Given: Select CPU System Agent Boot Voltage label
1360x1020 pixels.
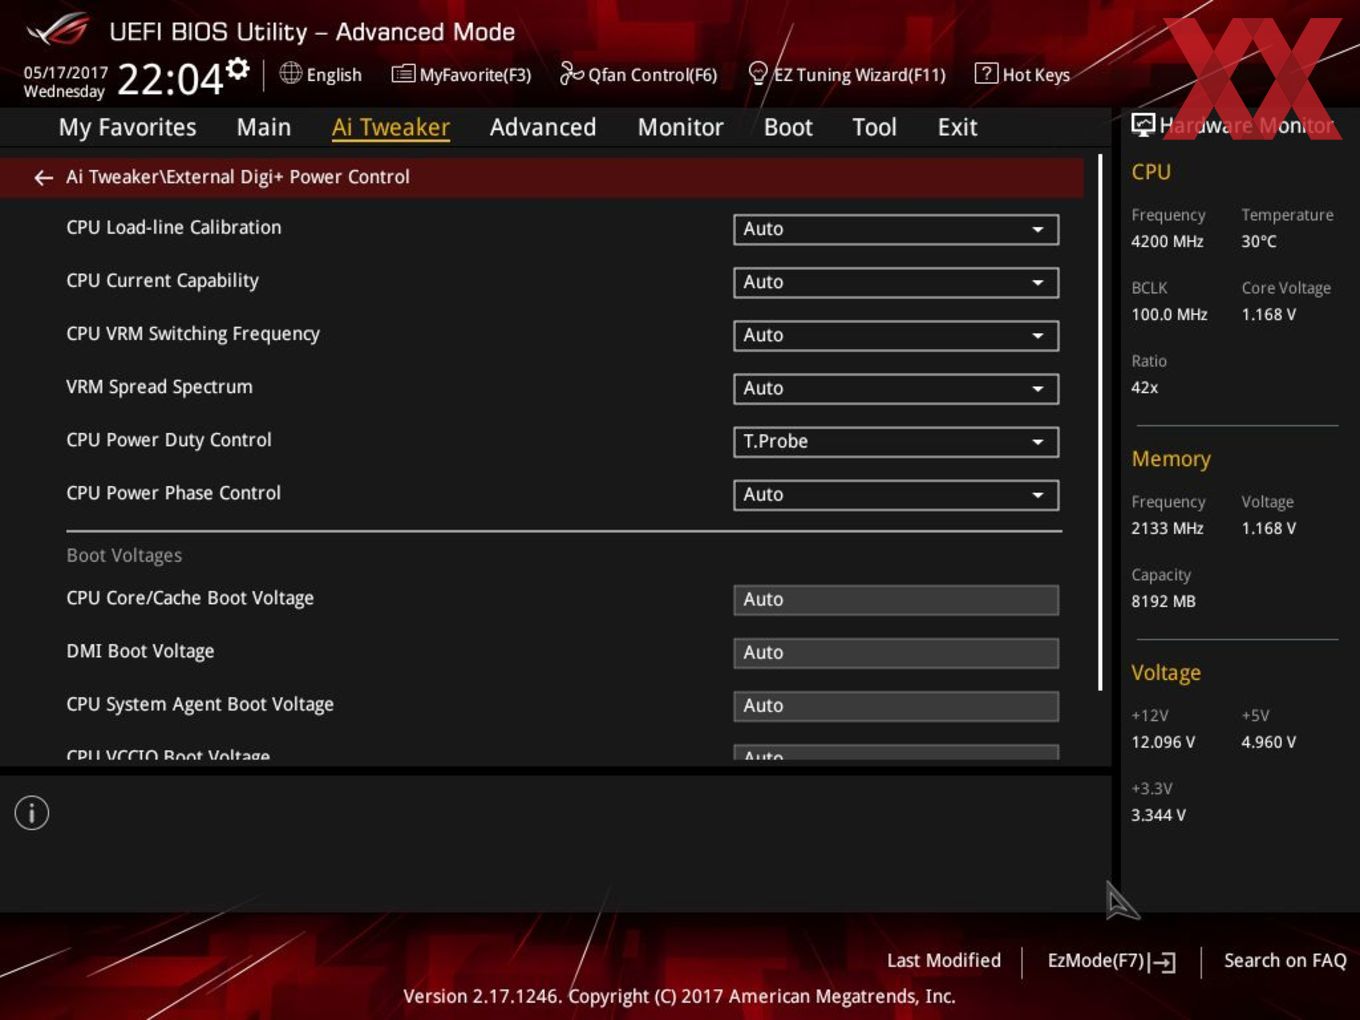Looking at the screenshot, I should point(200,704).
